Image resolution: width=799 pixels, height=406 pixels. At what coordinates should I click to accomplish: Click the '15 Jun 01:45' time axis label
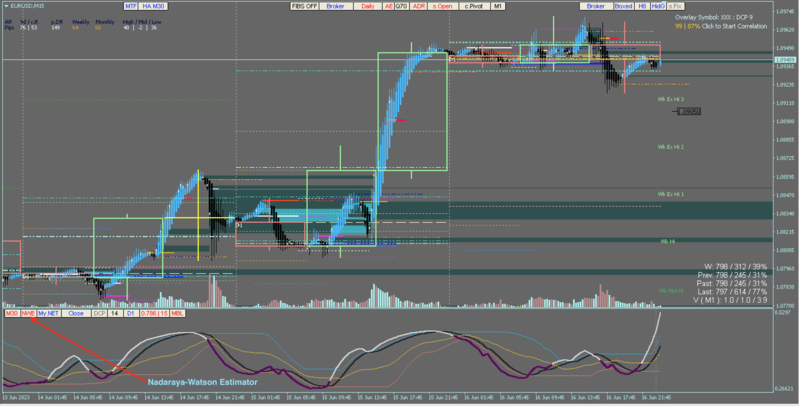265,397
